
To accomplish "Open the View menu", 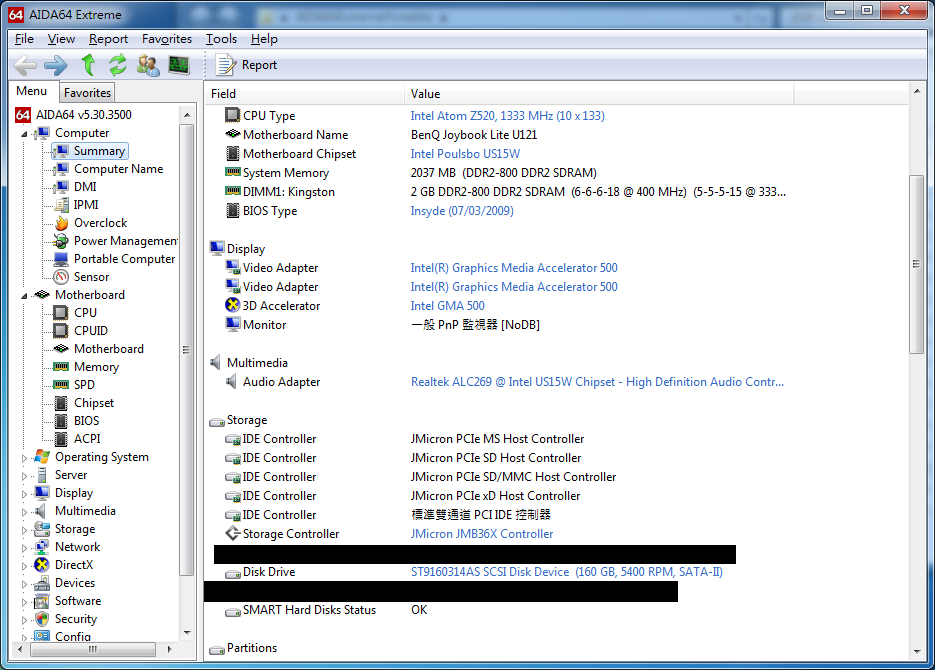I will tap(61, 39).
